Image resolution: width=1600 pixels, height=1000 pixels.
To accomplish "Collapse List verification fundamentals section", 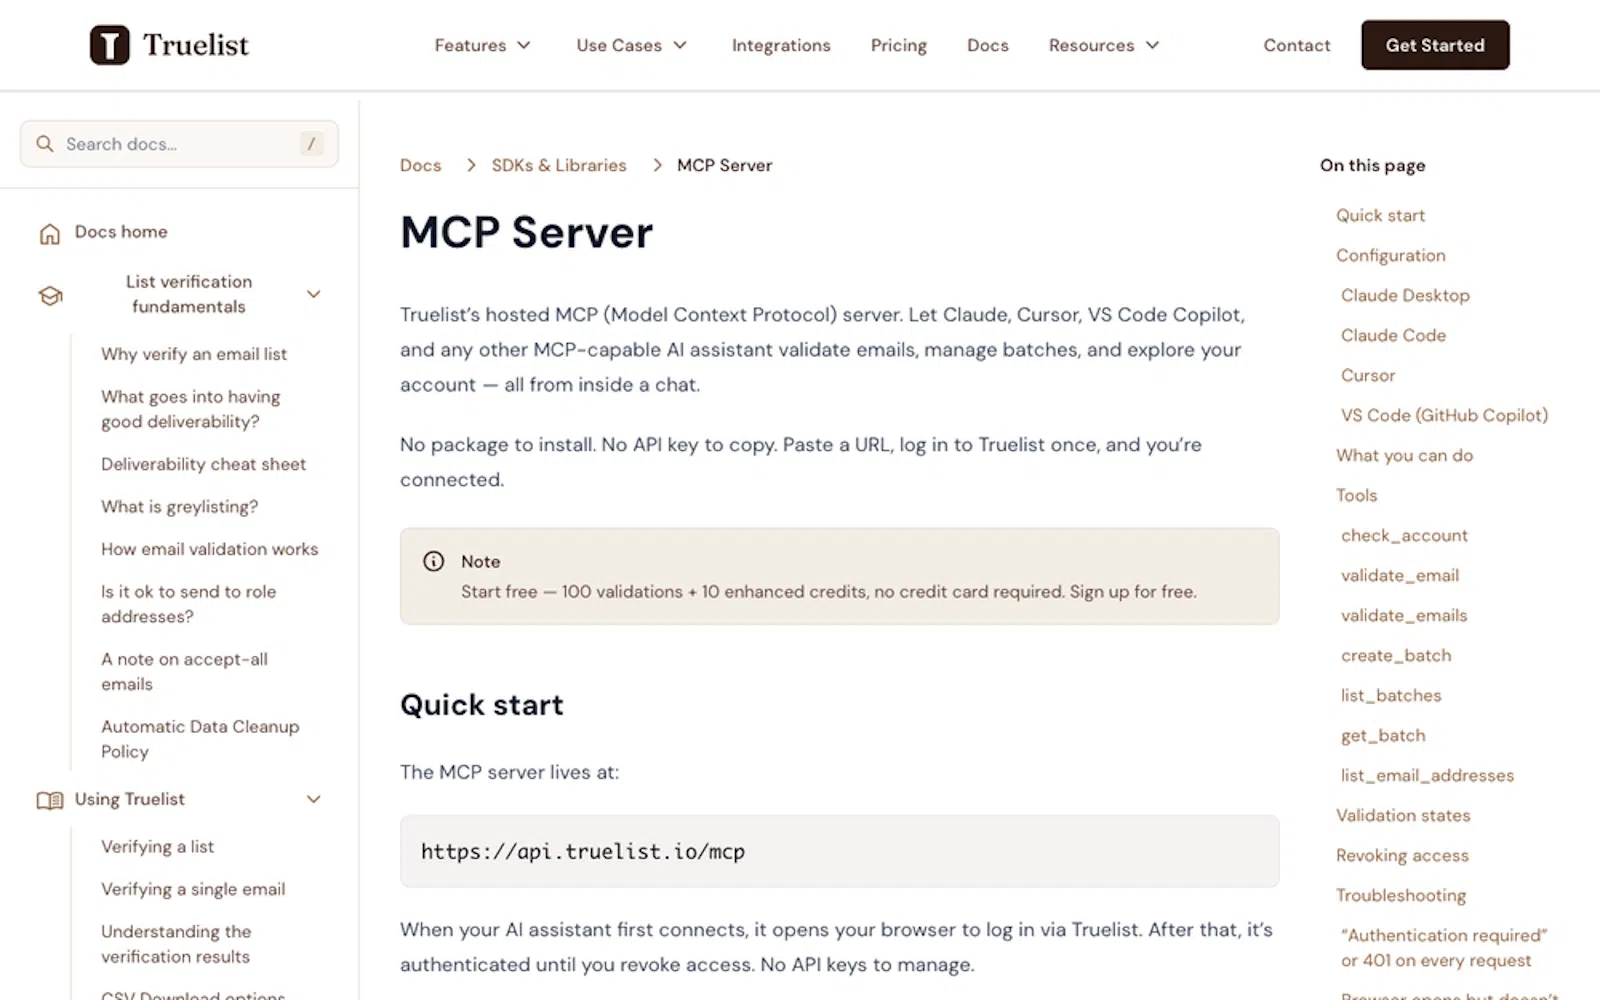I will point(313,294).
